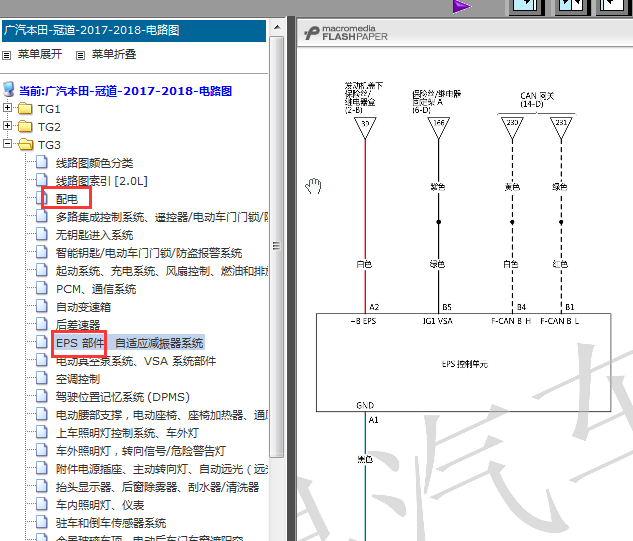Click 菜单折叠 to collapse all menus

[x=114, y=54]
